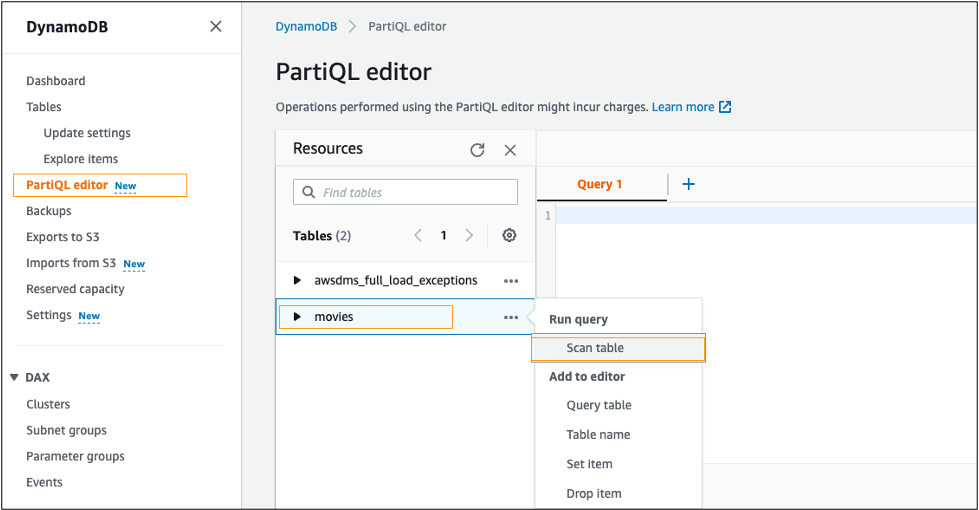The height and width of the screenshot is (510, 979).
Task: Go to previous tables page
Action: coord(418,235)
